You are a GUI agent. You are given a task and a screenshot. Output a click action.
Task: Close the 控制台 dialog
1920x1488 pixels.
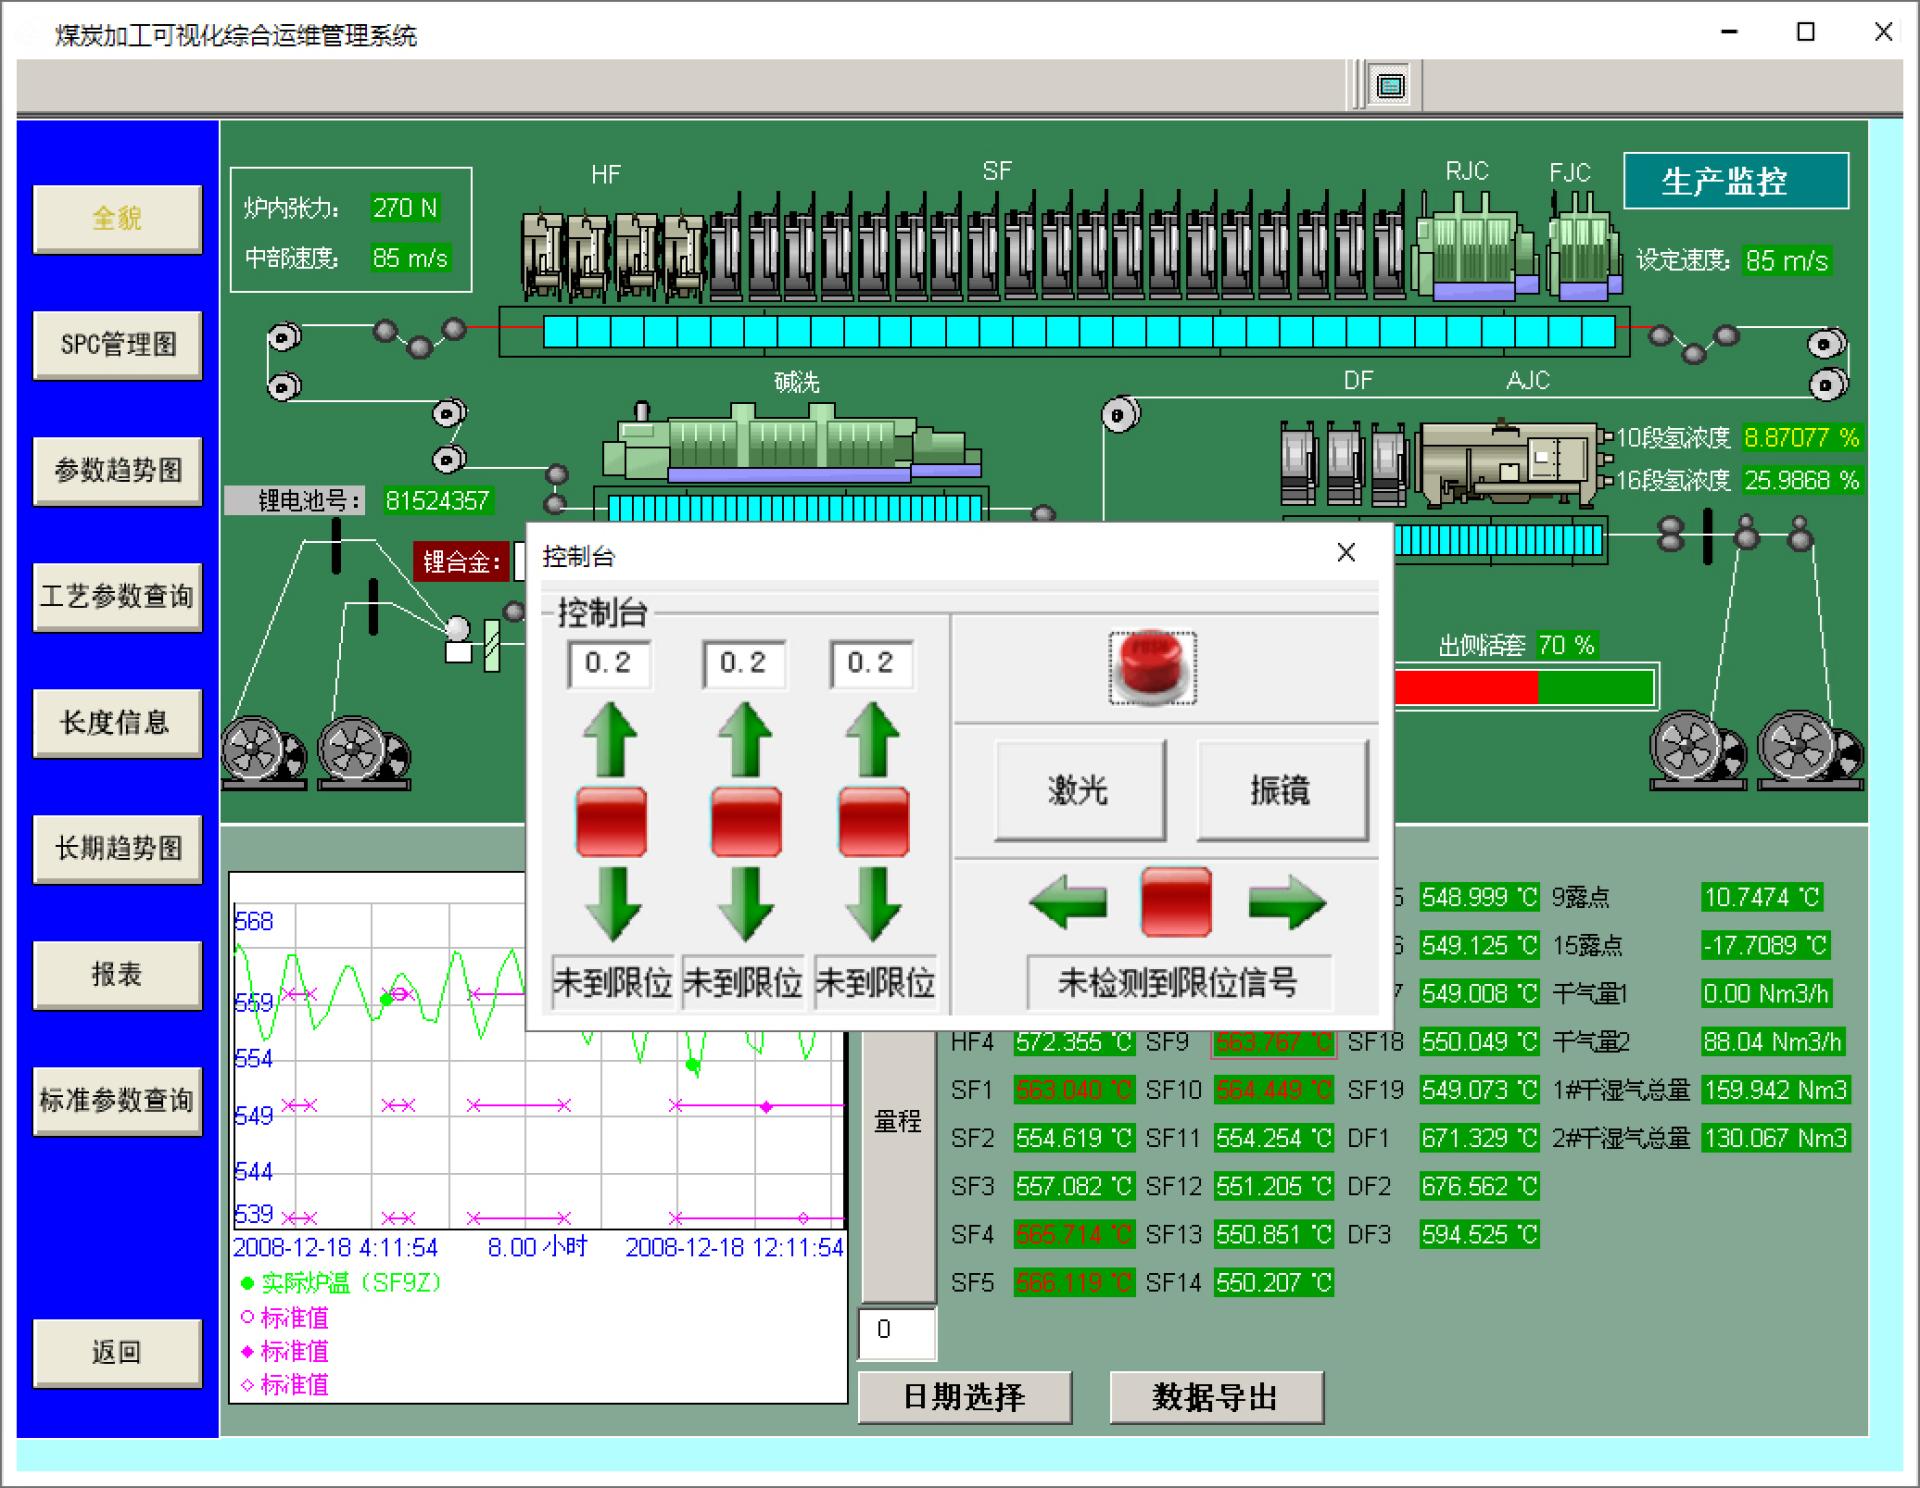point(1346,553)
